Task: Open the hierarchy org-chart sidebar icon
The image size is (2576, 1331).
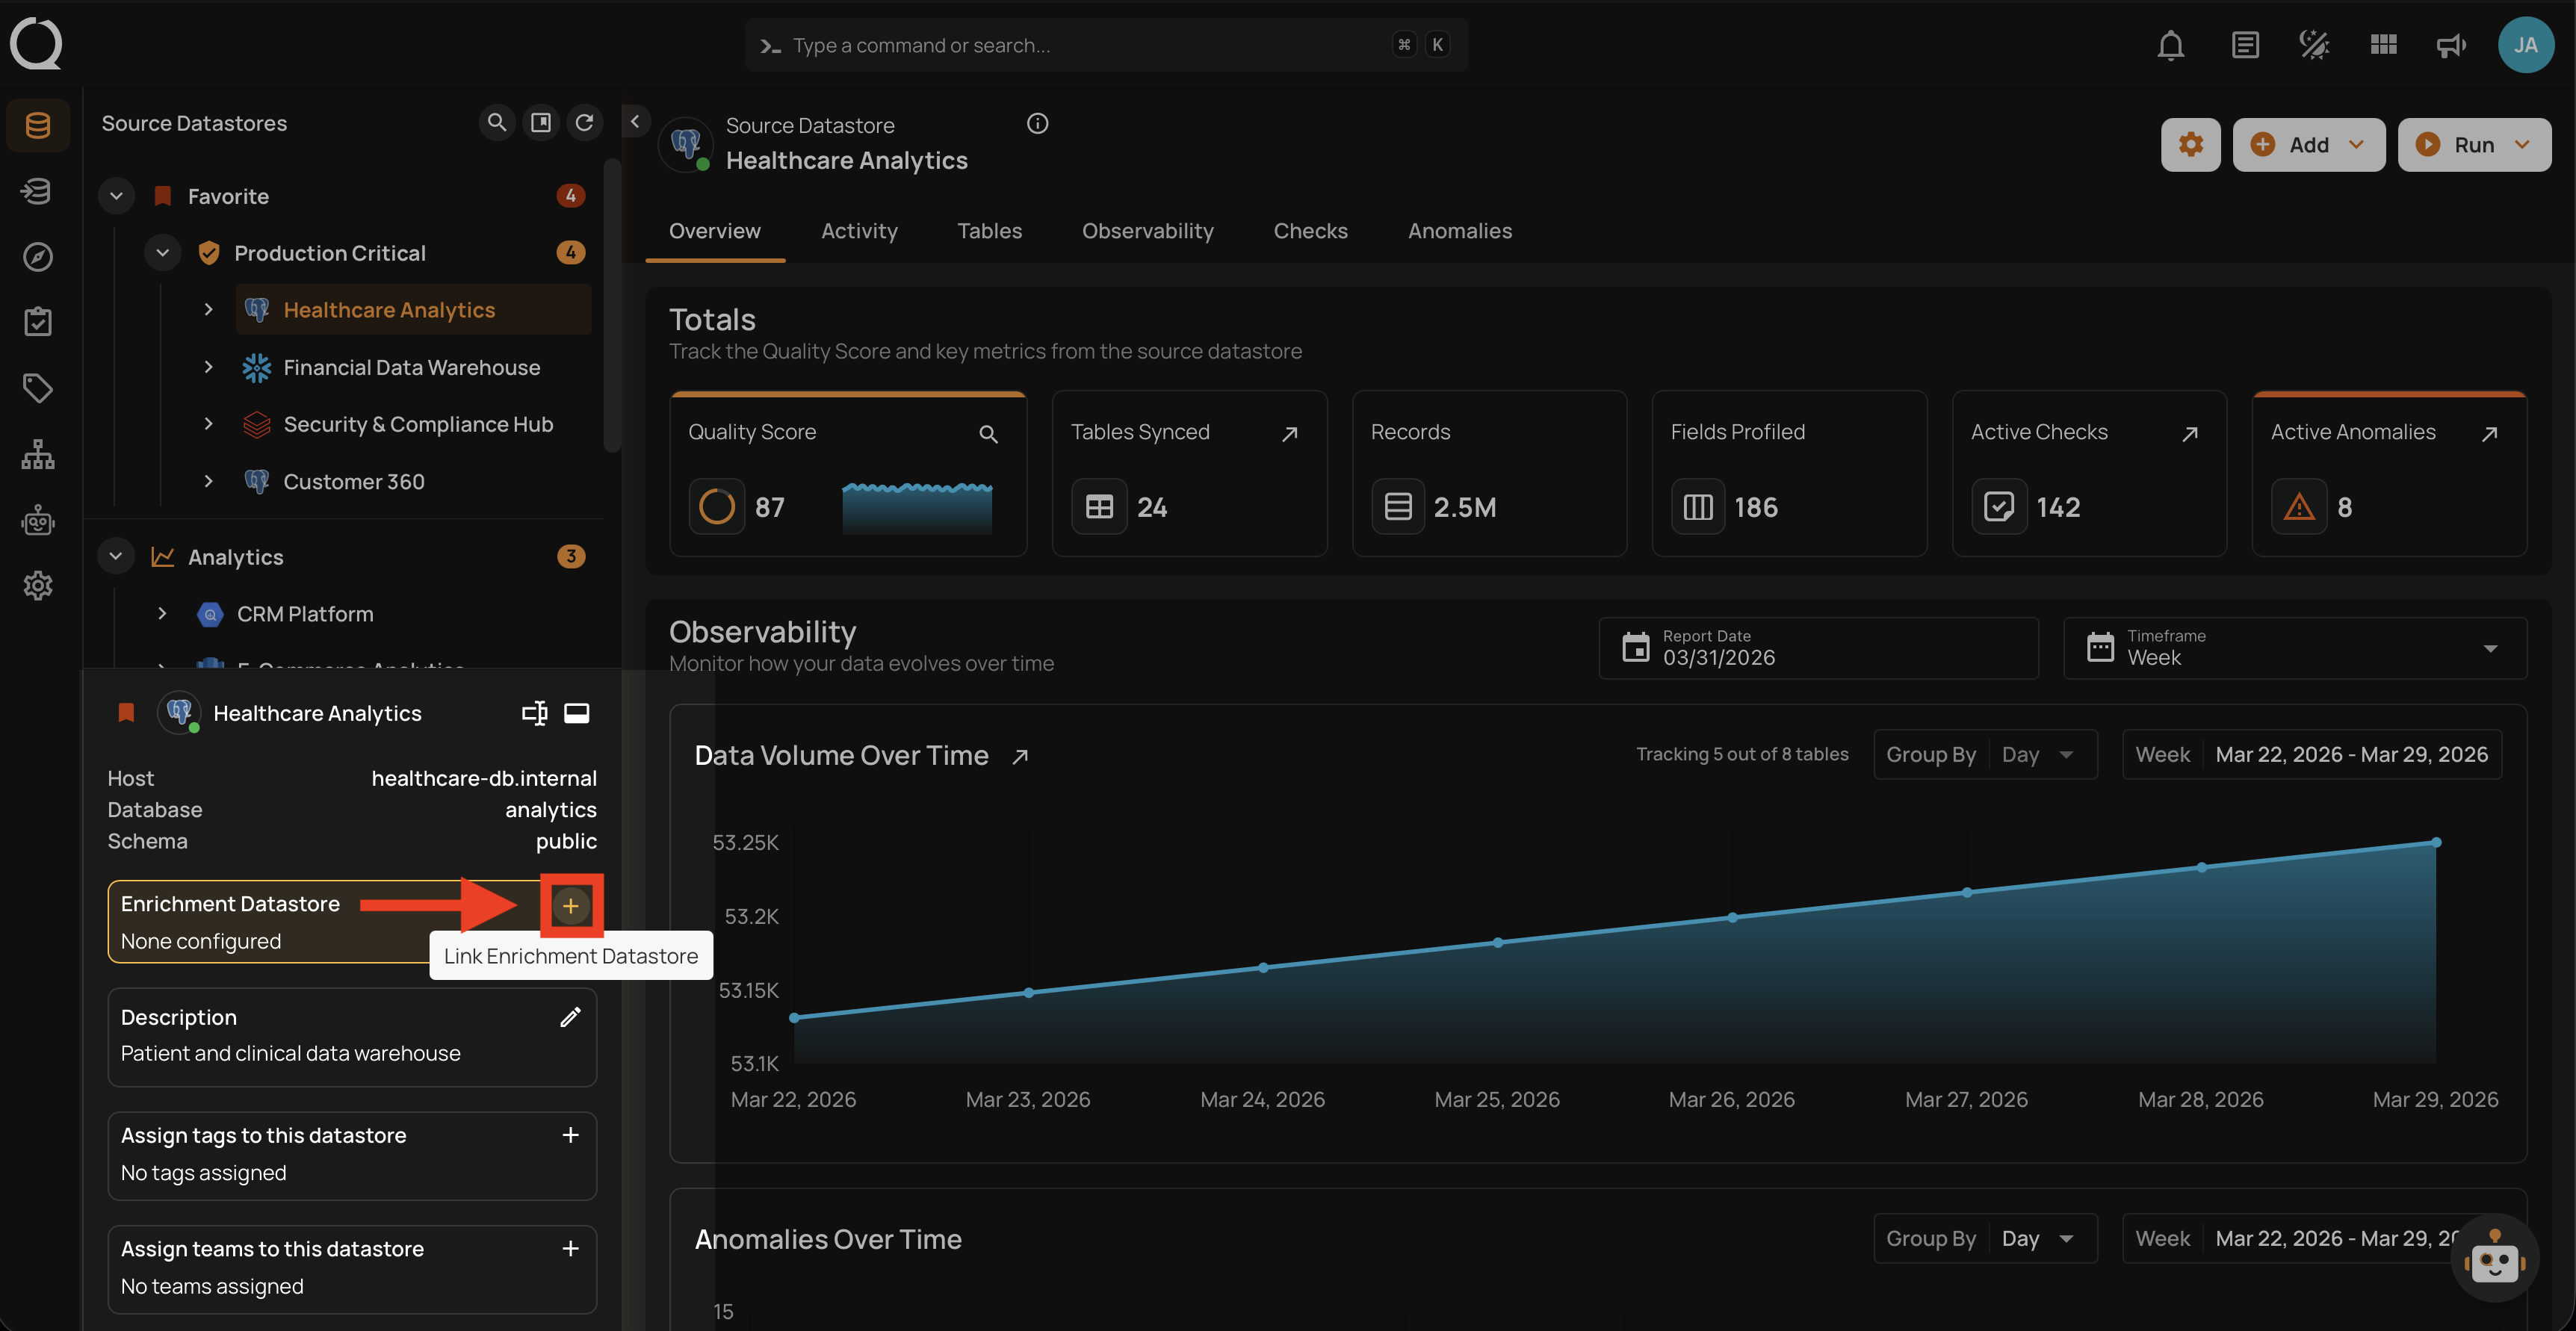Action: click(38, 454)
